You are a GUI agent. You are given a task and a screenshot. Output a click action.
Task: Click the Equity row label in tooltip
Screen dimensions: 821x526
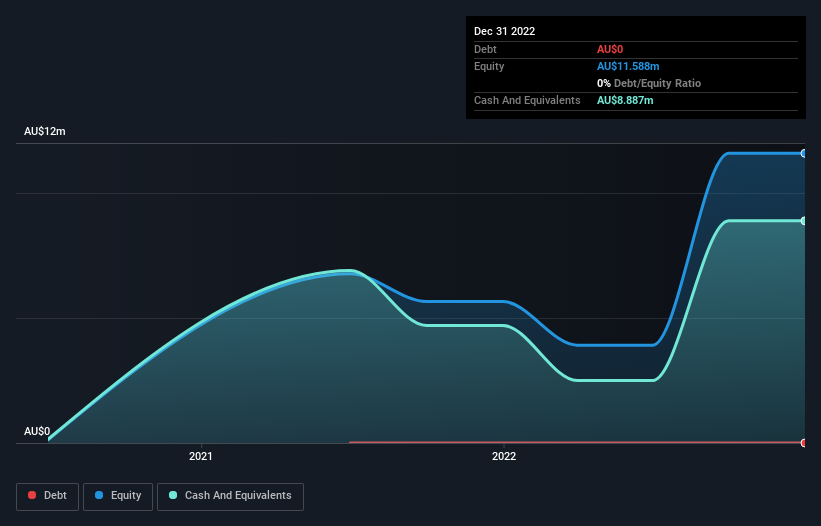pos(489,66)
